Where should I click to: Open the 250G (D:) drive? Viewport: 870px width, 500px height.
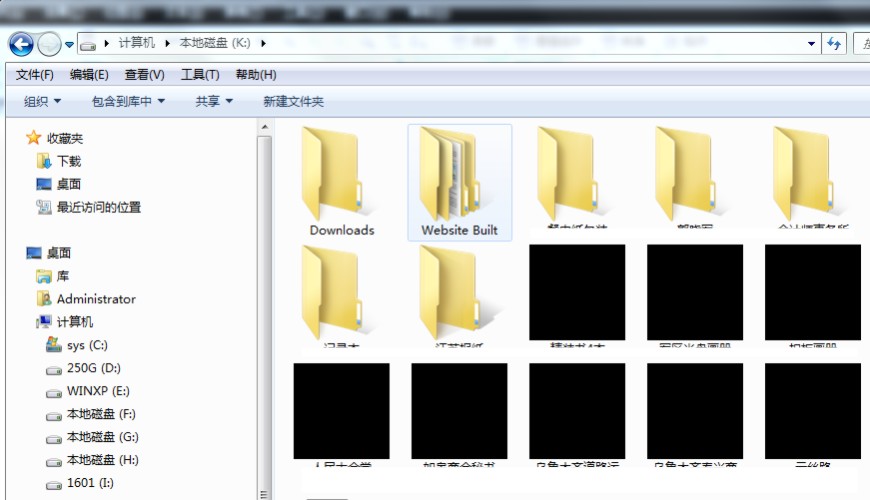tap(83, 368)
